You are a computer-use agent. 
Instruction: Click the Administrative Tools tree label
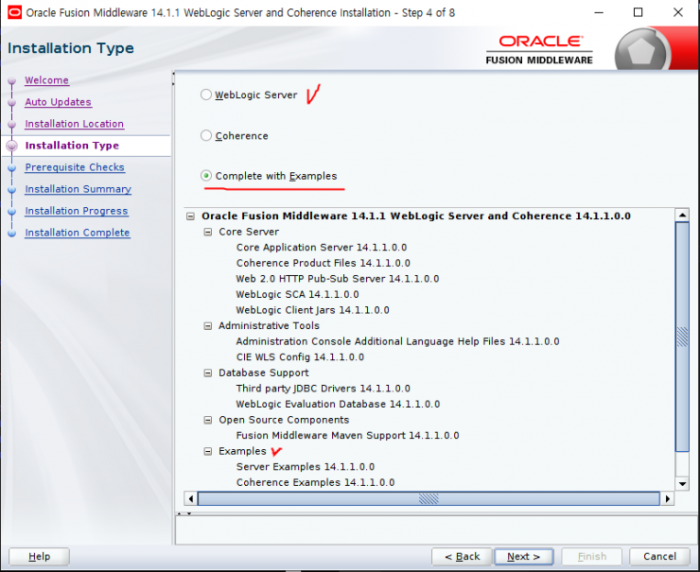coord(269,326)
